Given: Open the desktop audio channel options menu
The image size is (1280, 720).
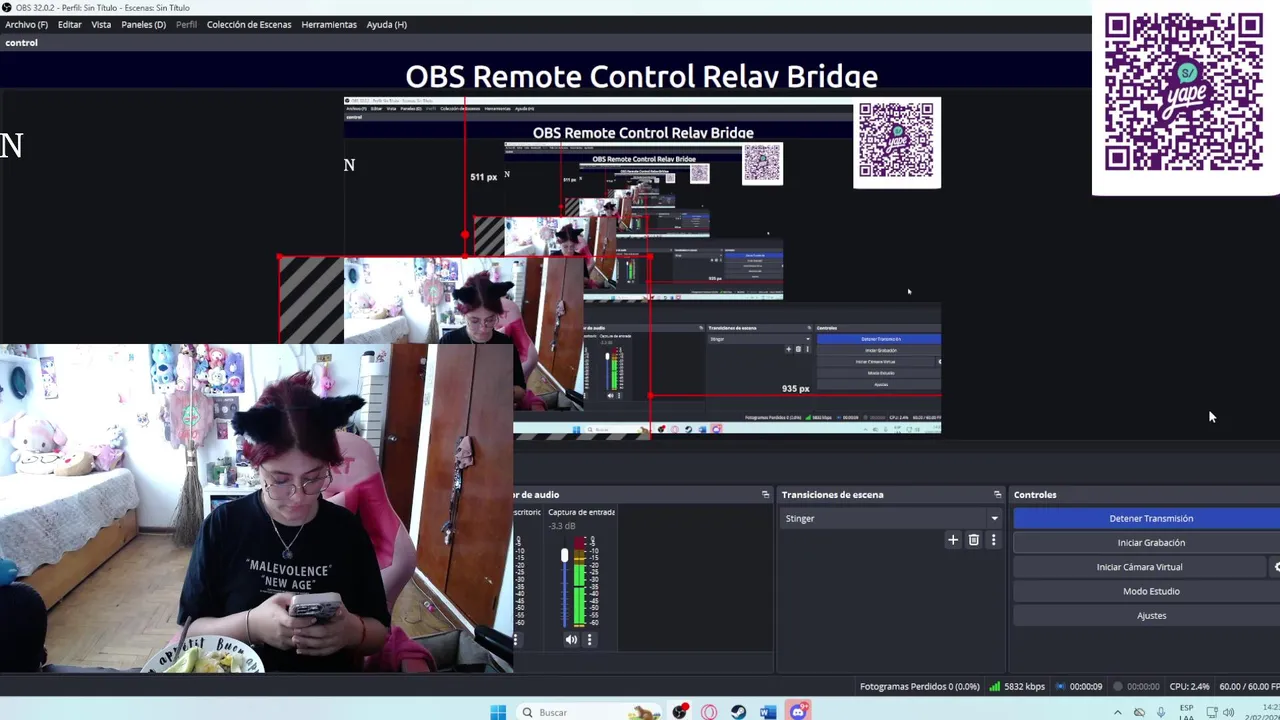Looking at the screenshot, I should point(516,640).
